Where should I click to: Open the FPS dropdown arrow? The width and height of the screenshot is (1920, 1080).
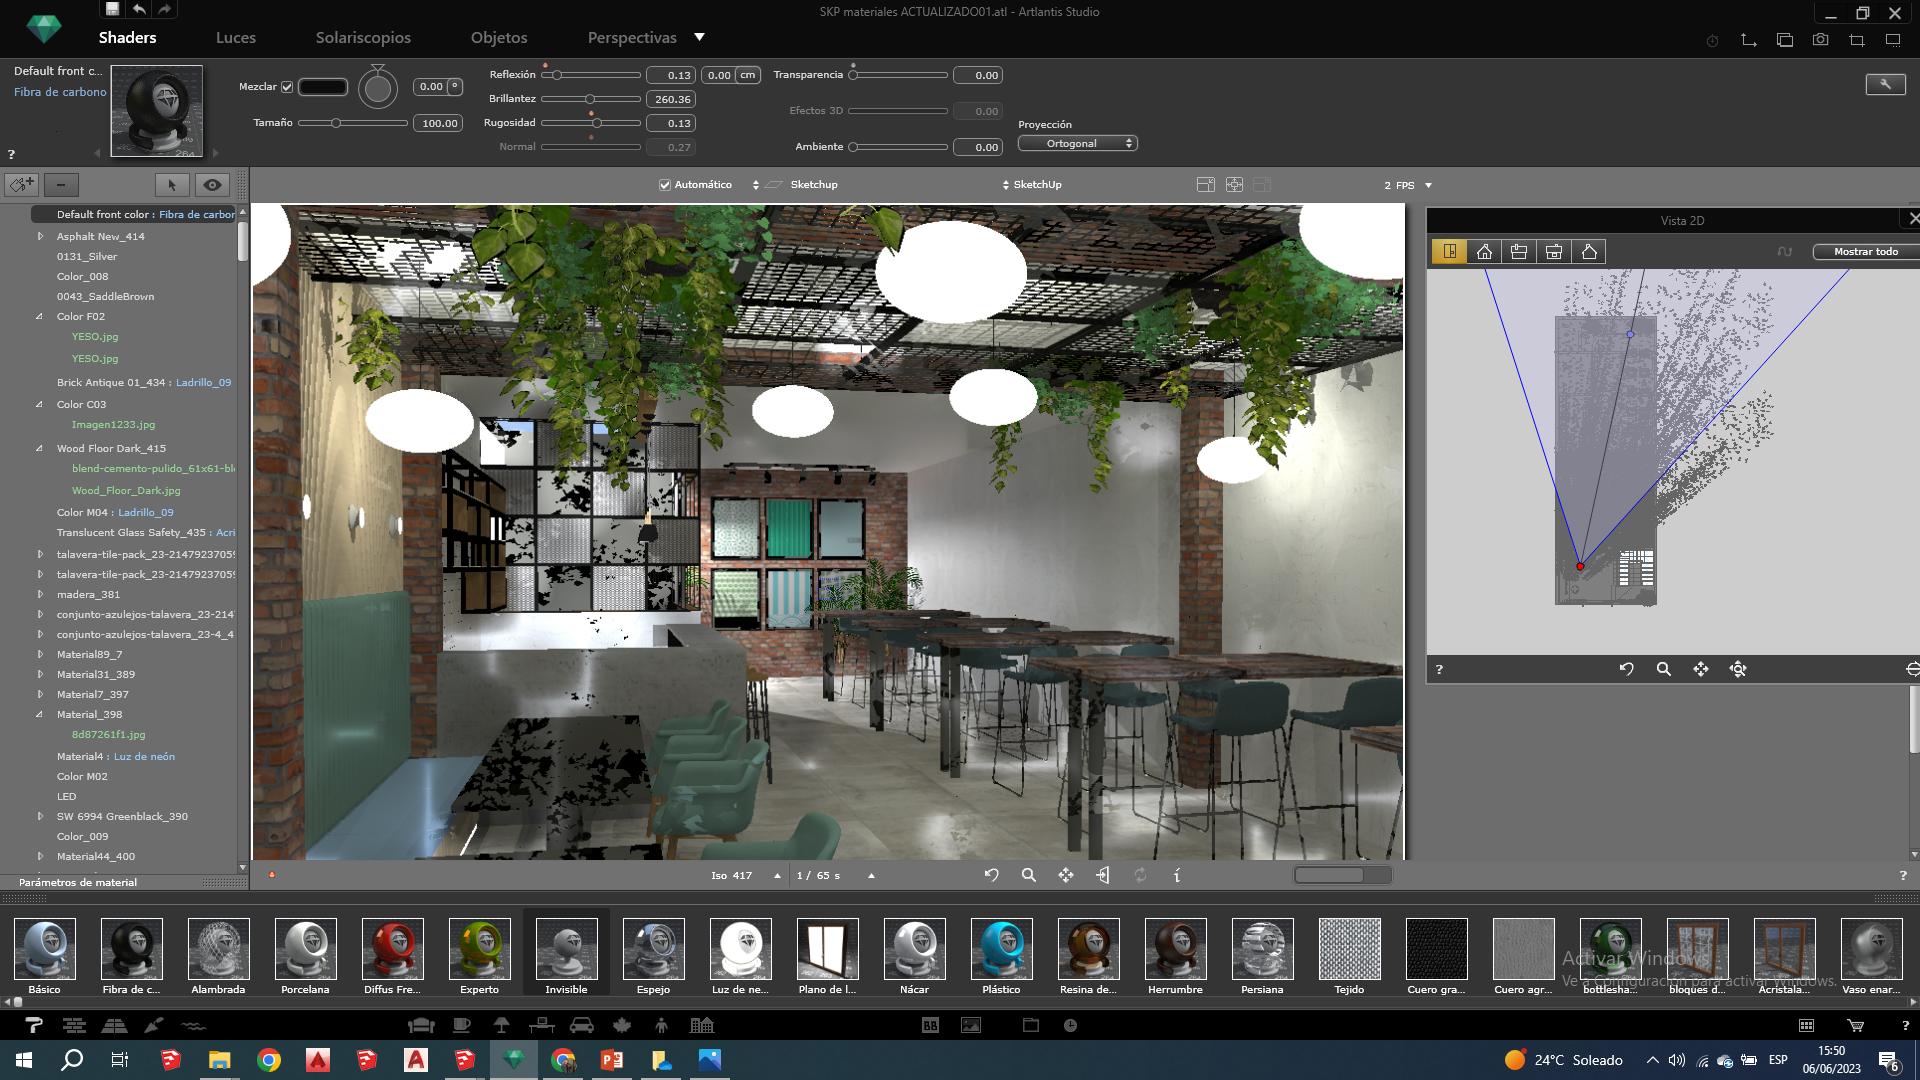1428,186
